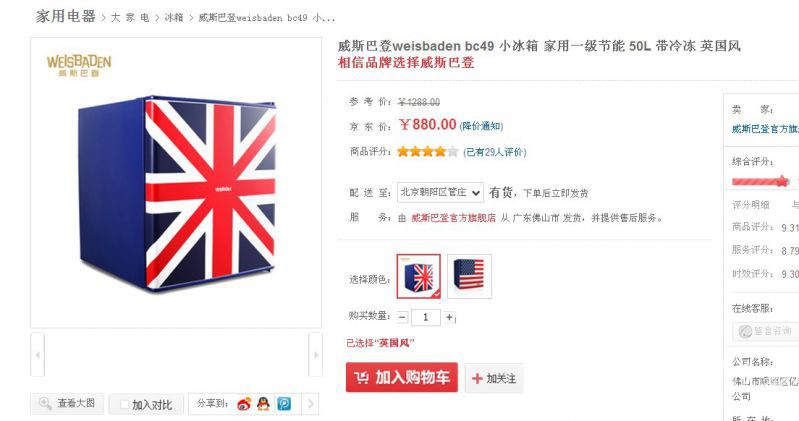Click 加关注 follow button
The image size is (799, 421).
tap(493, 378)
